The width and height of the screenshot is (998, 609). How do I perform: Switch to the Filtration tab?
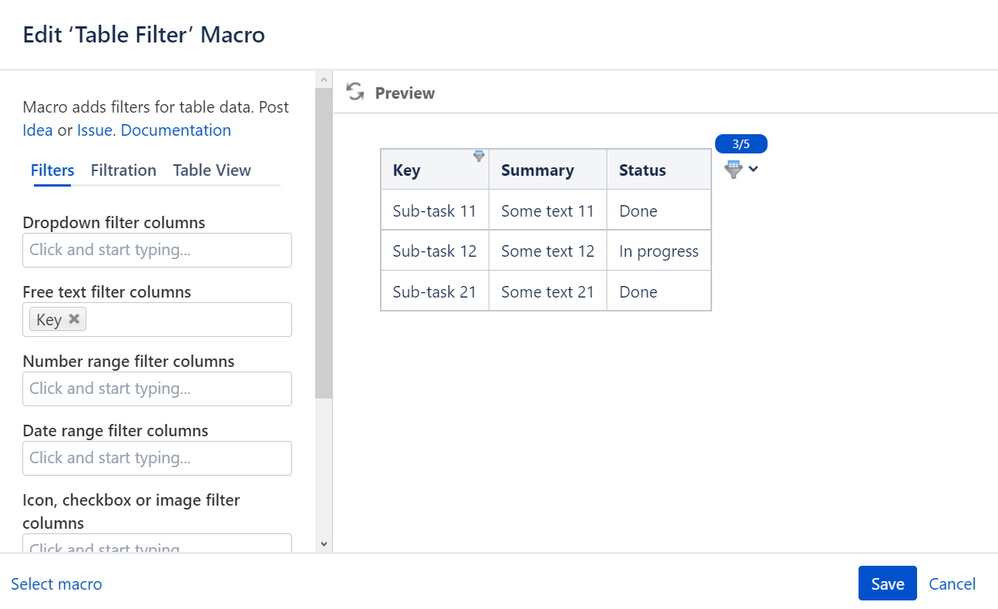[x=123, y=170]
